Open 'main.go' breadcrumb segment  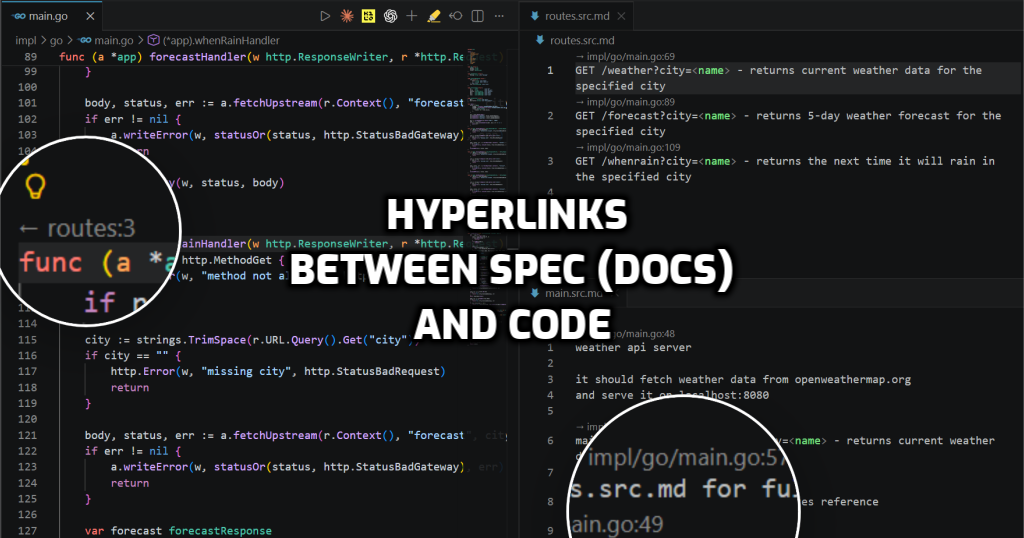pyautogui.click(x=114, y=40)
